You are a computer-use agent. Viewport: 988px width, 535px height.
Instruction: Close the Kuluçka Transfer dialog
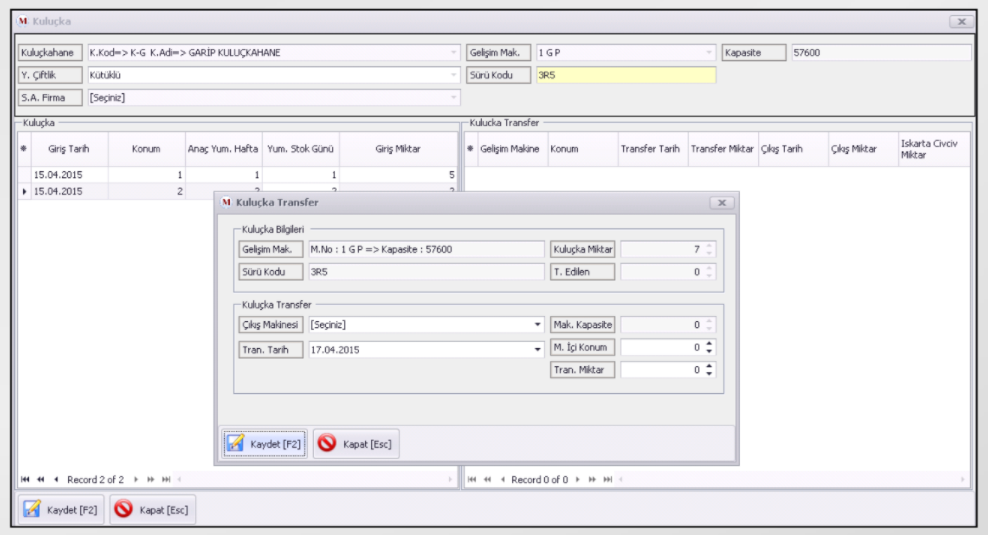[722, 202]
